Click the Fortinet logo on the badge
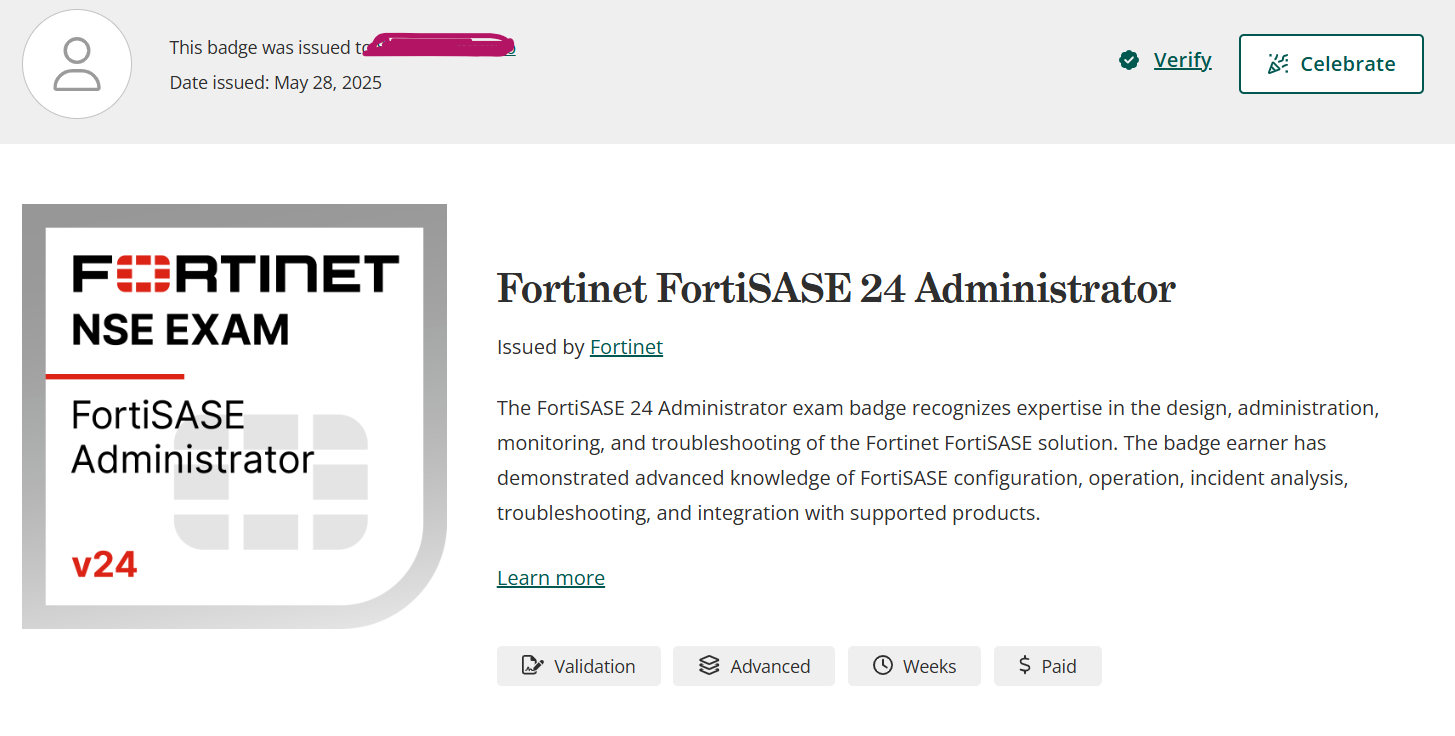This screenshot has height=736, width=1455. [x=236, y=274]
